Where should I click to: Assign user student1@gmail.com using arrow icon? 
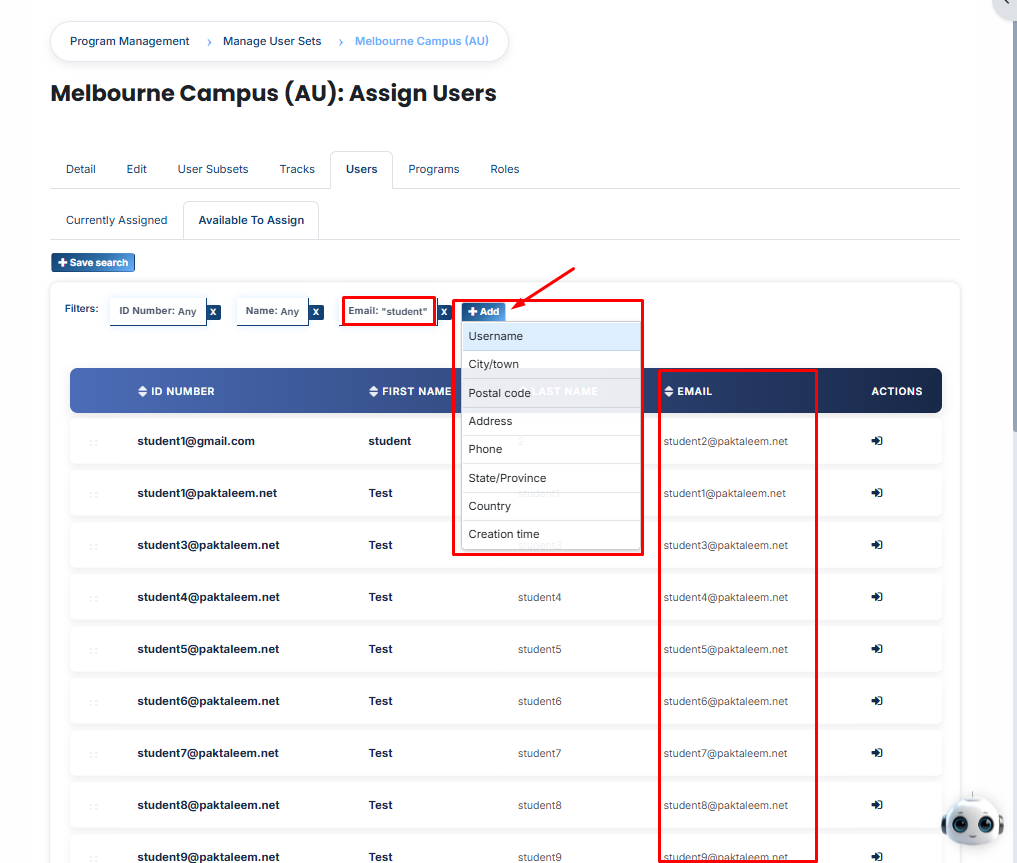(x=877, y=441)
